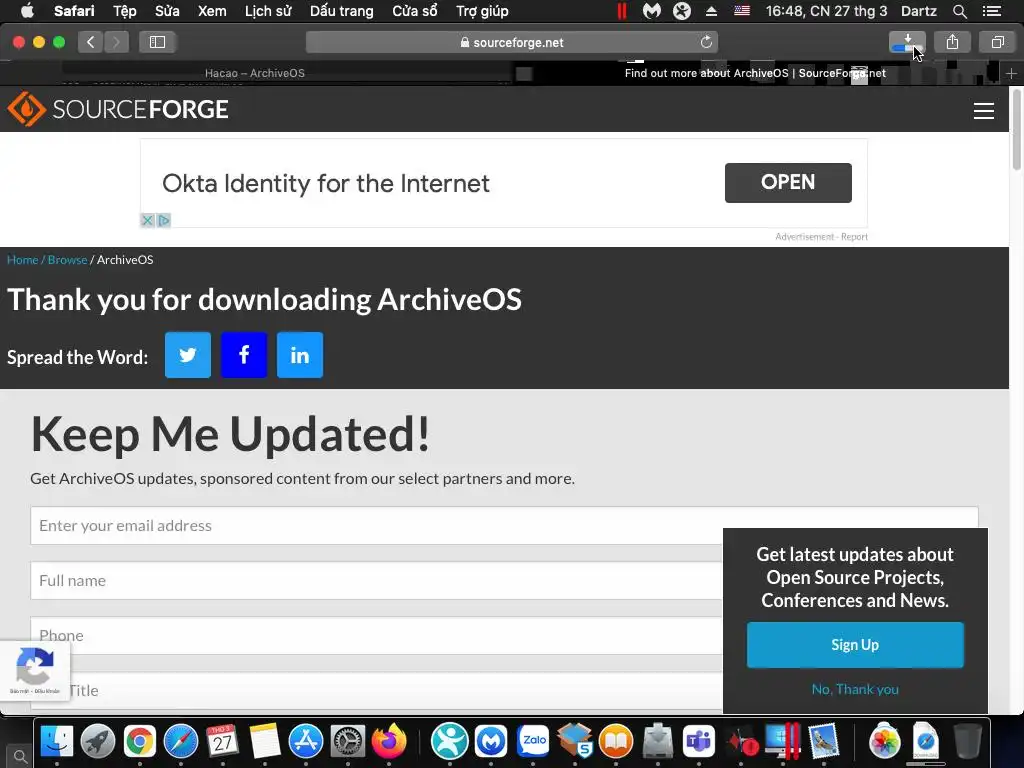Switch to the Hacao – ArchiveOS tab

coord(255,73)
